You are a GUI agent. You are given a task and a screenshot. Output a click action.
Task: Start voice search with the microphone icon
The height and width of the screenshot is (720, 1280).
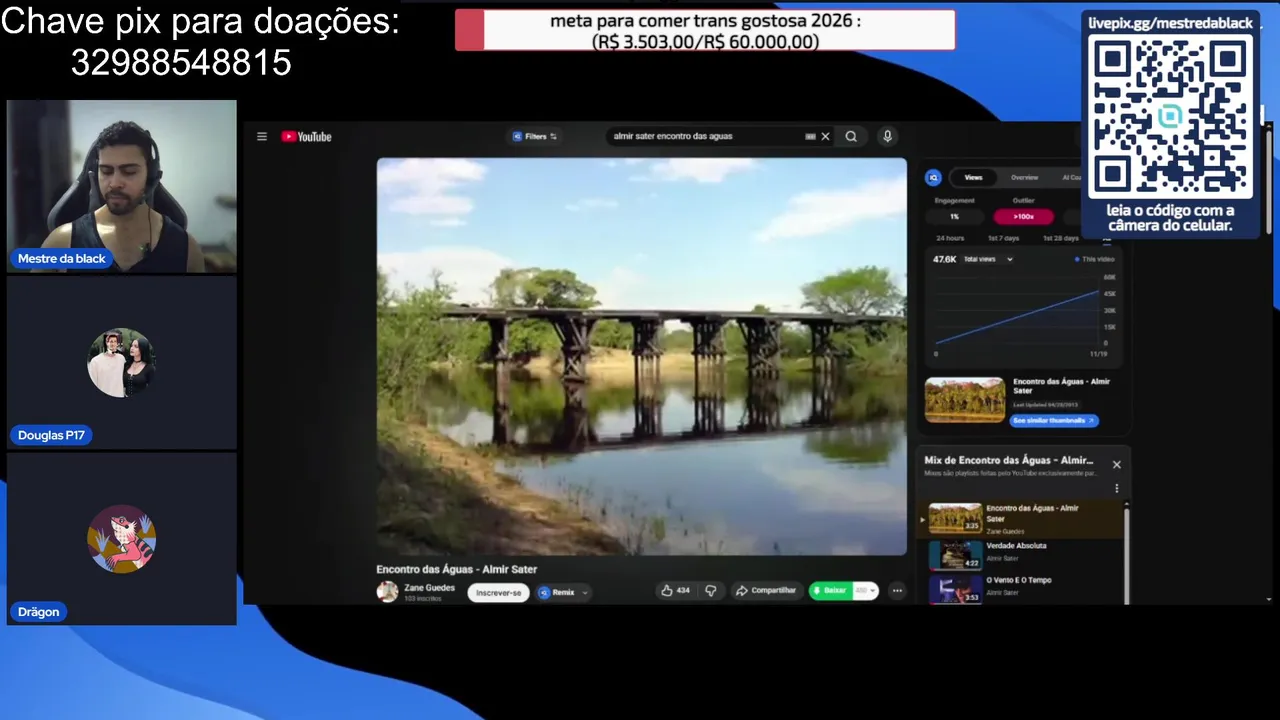tap(887, 137)
